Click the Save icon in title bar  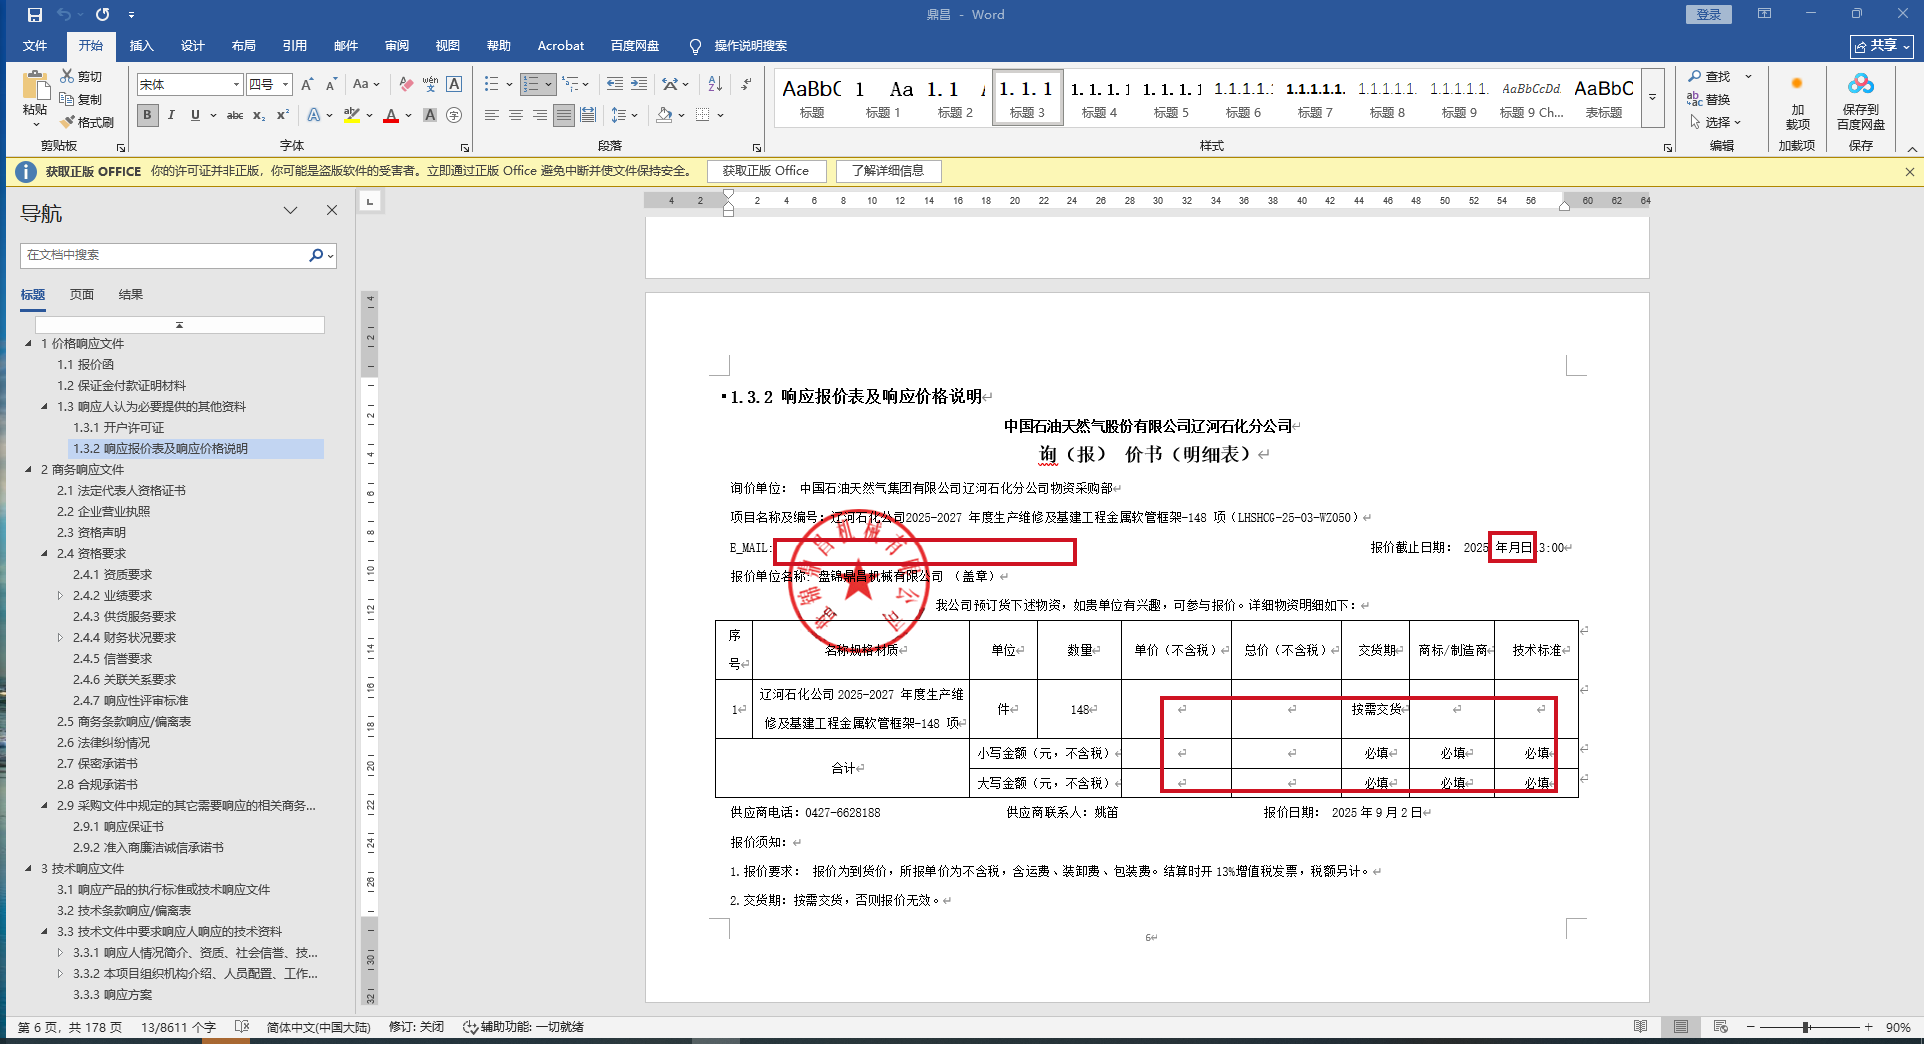tap(35, 15)
